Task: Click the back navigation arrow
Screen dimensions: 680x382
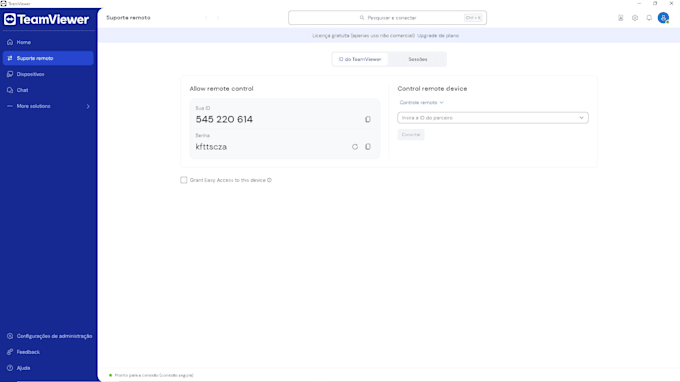Action: pos(206,18)
